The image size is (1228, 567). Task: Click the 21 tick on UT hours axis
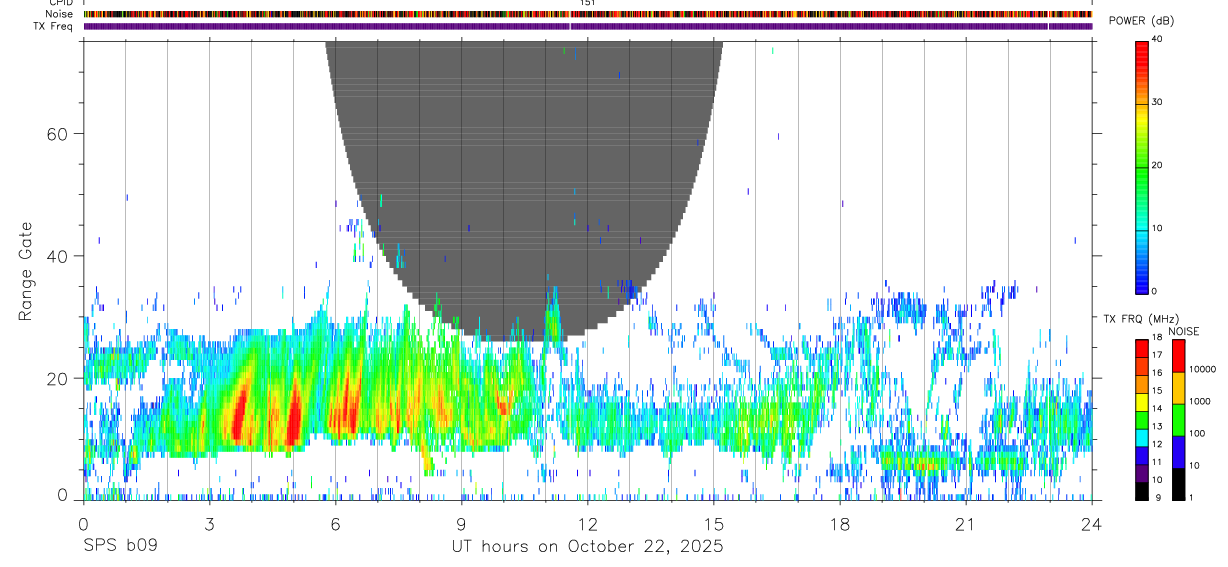click(966, 524)
